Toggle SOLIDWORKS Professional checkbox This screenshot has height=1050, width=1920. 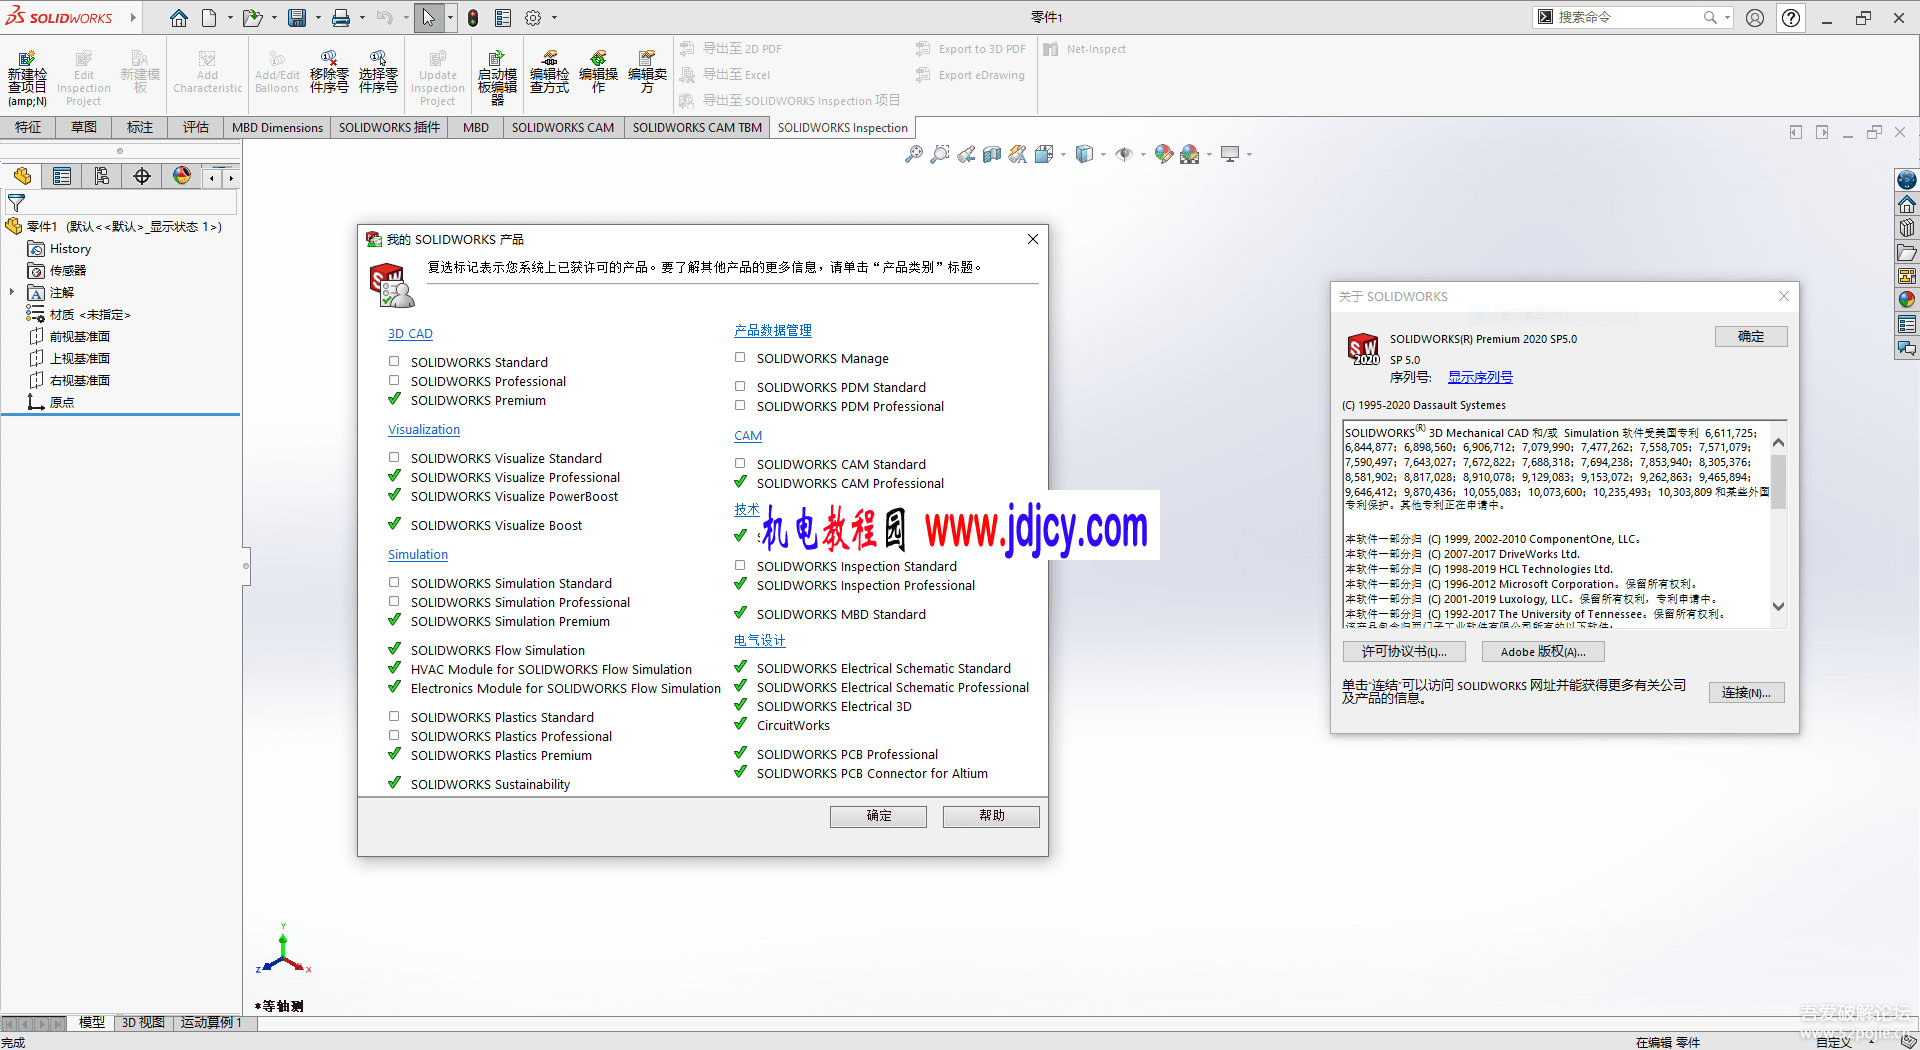tap(394, 381)
